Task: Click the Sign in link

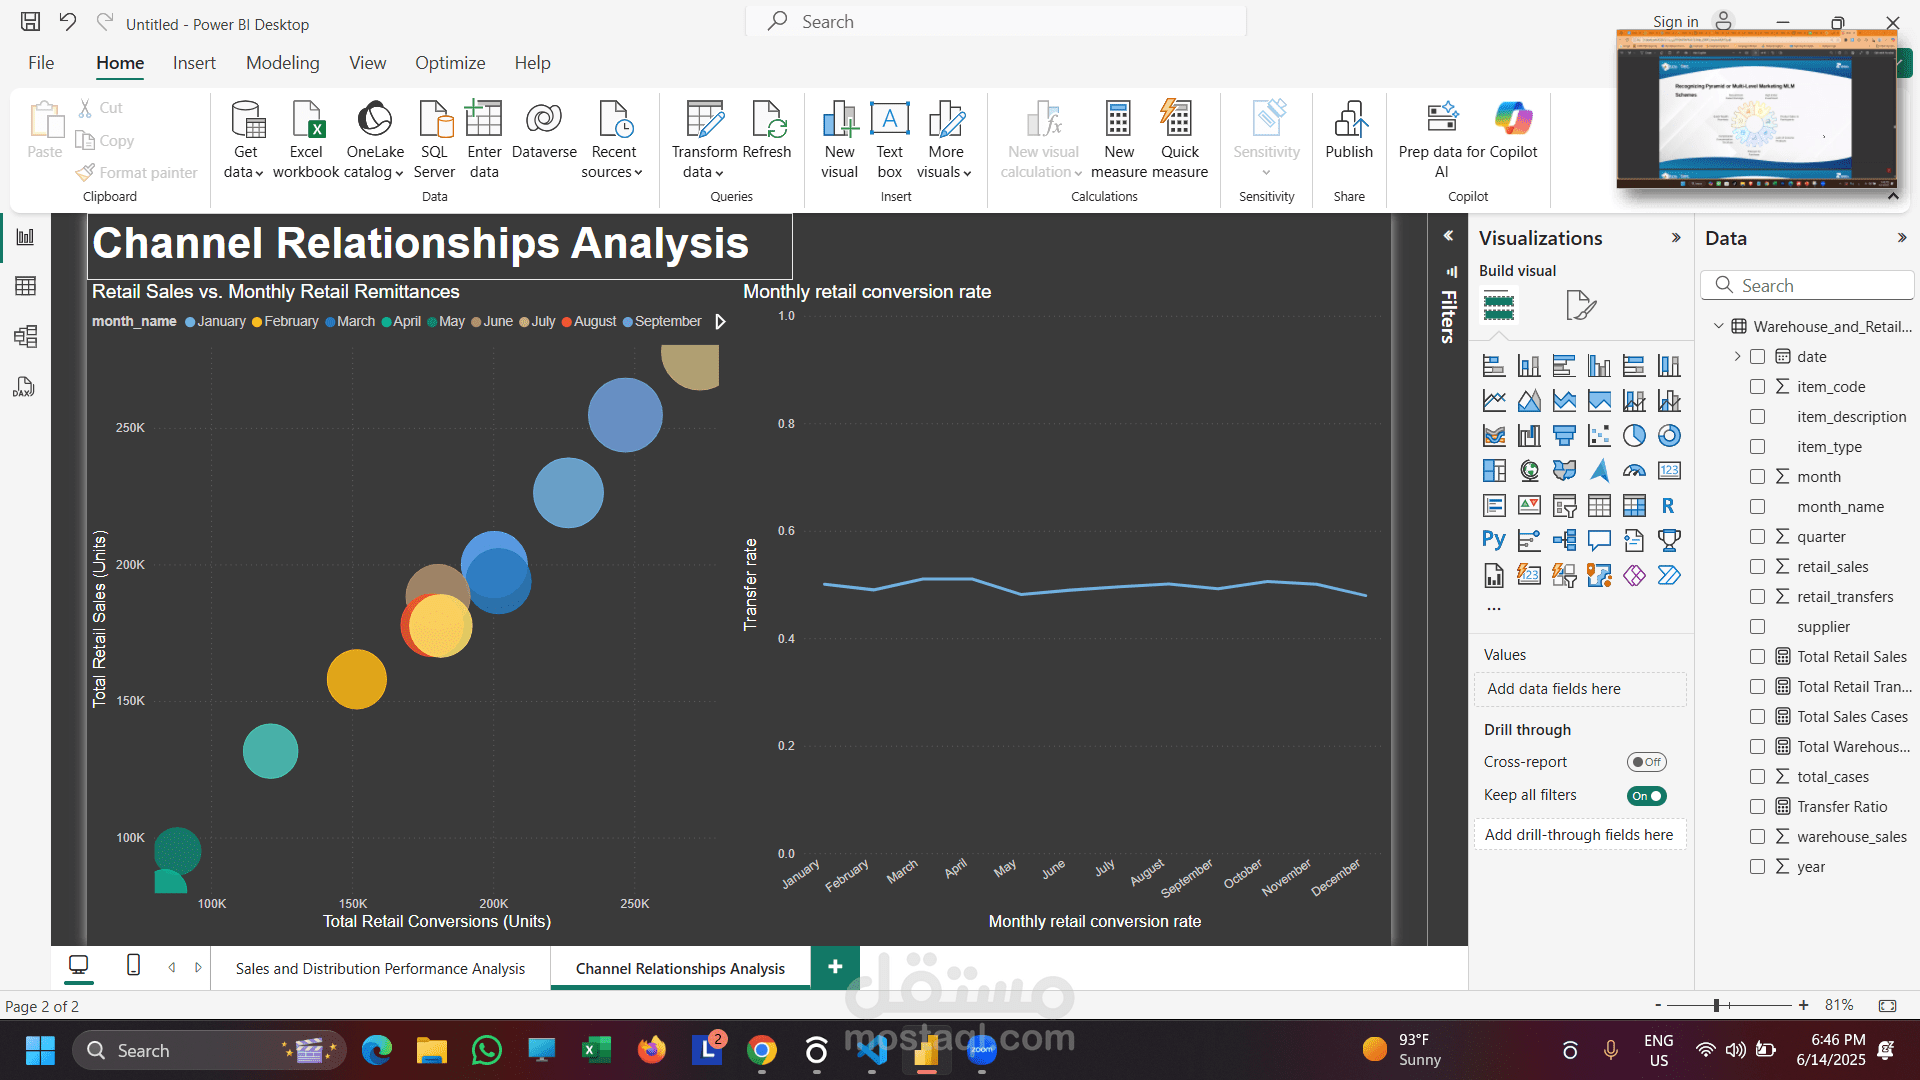Action: [1675, 22]
